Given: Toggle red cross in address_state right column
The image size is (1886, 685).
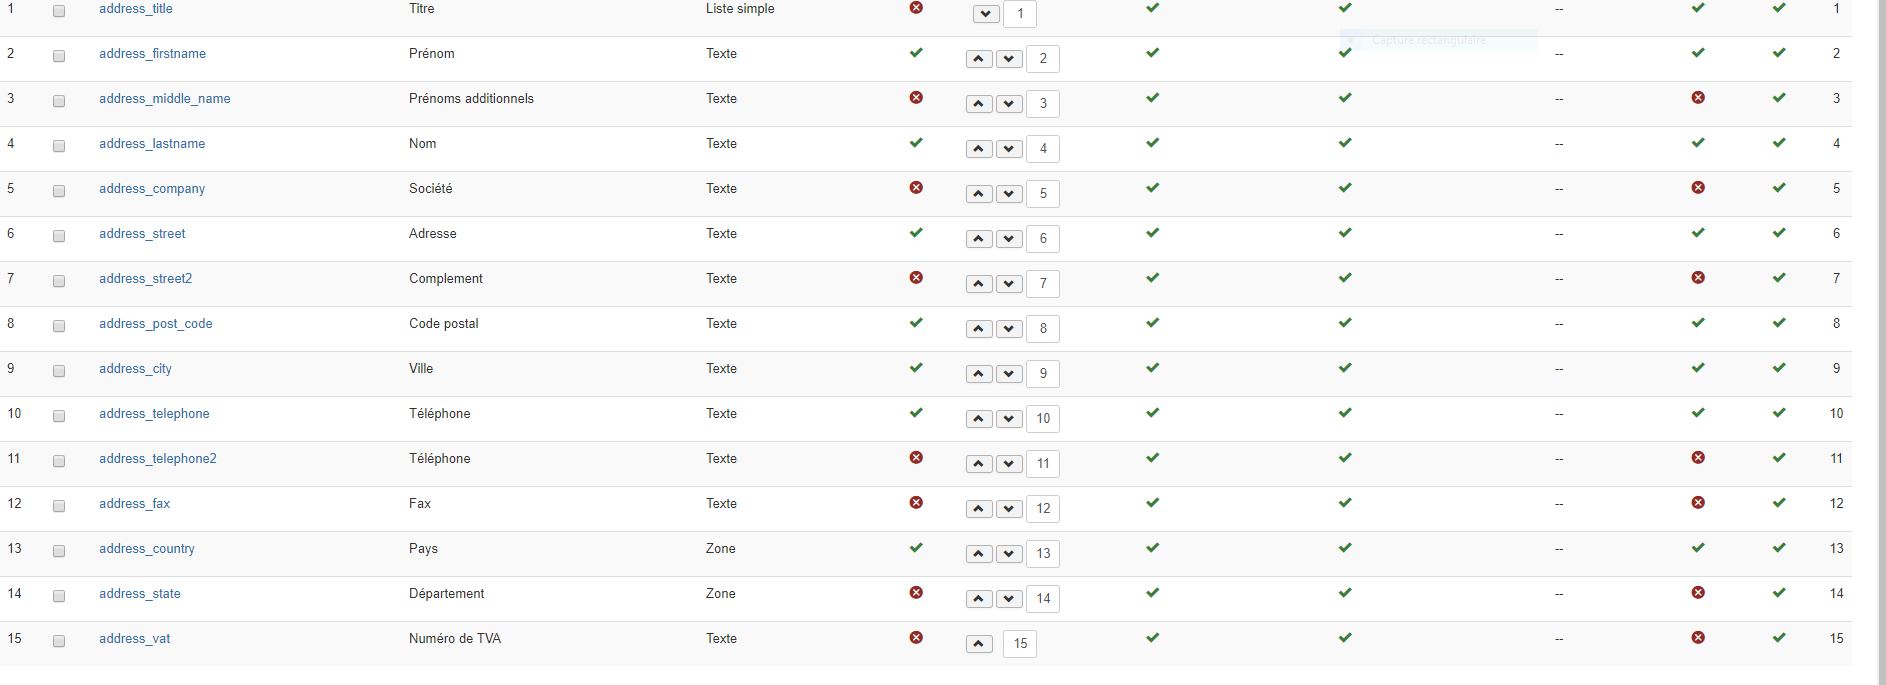Looking at the screenshot, I should [1698, 593].
